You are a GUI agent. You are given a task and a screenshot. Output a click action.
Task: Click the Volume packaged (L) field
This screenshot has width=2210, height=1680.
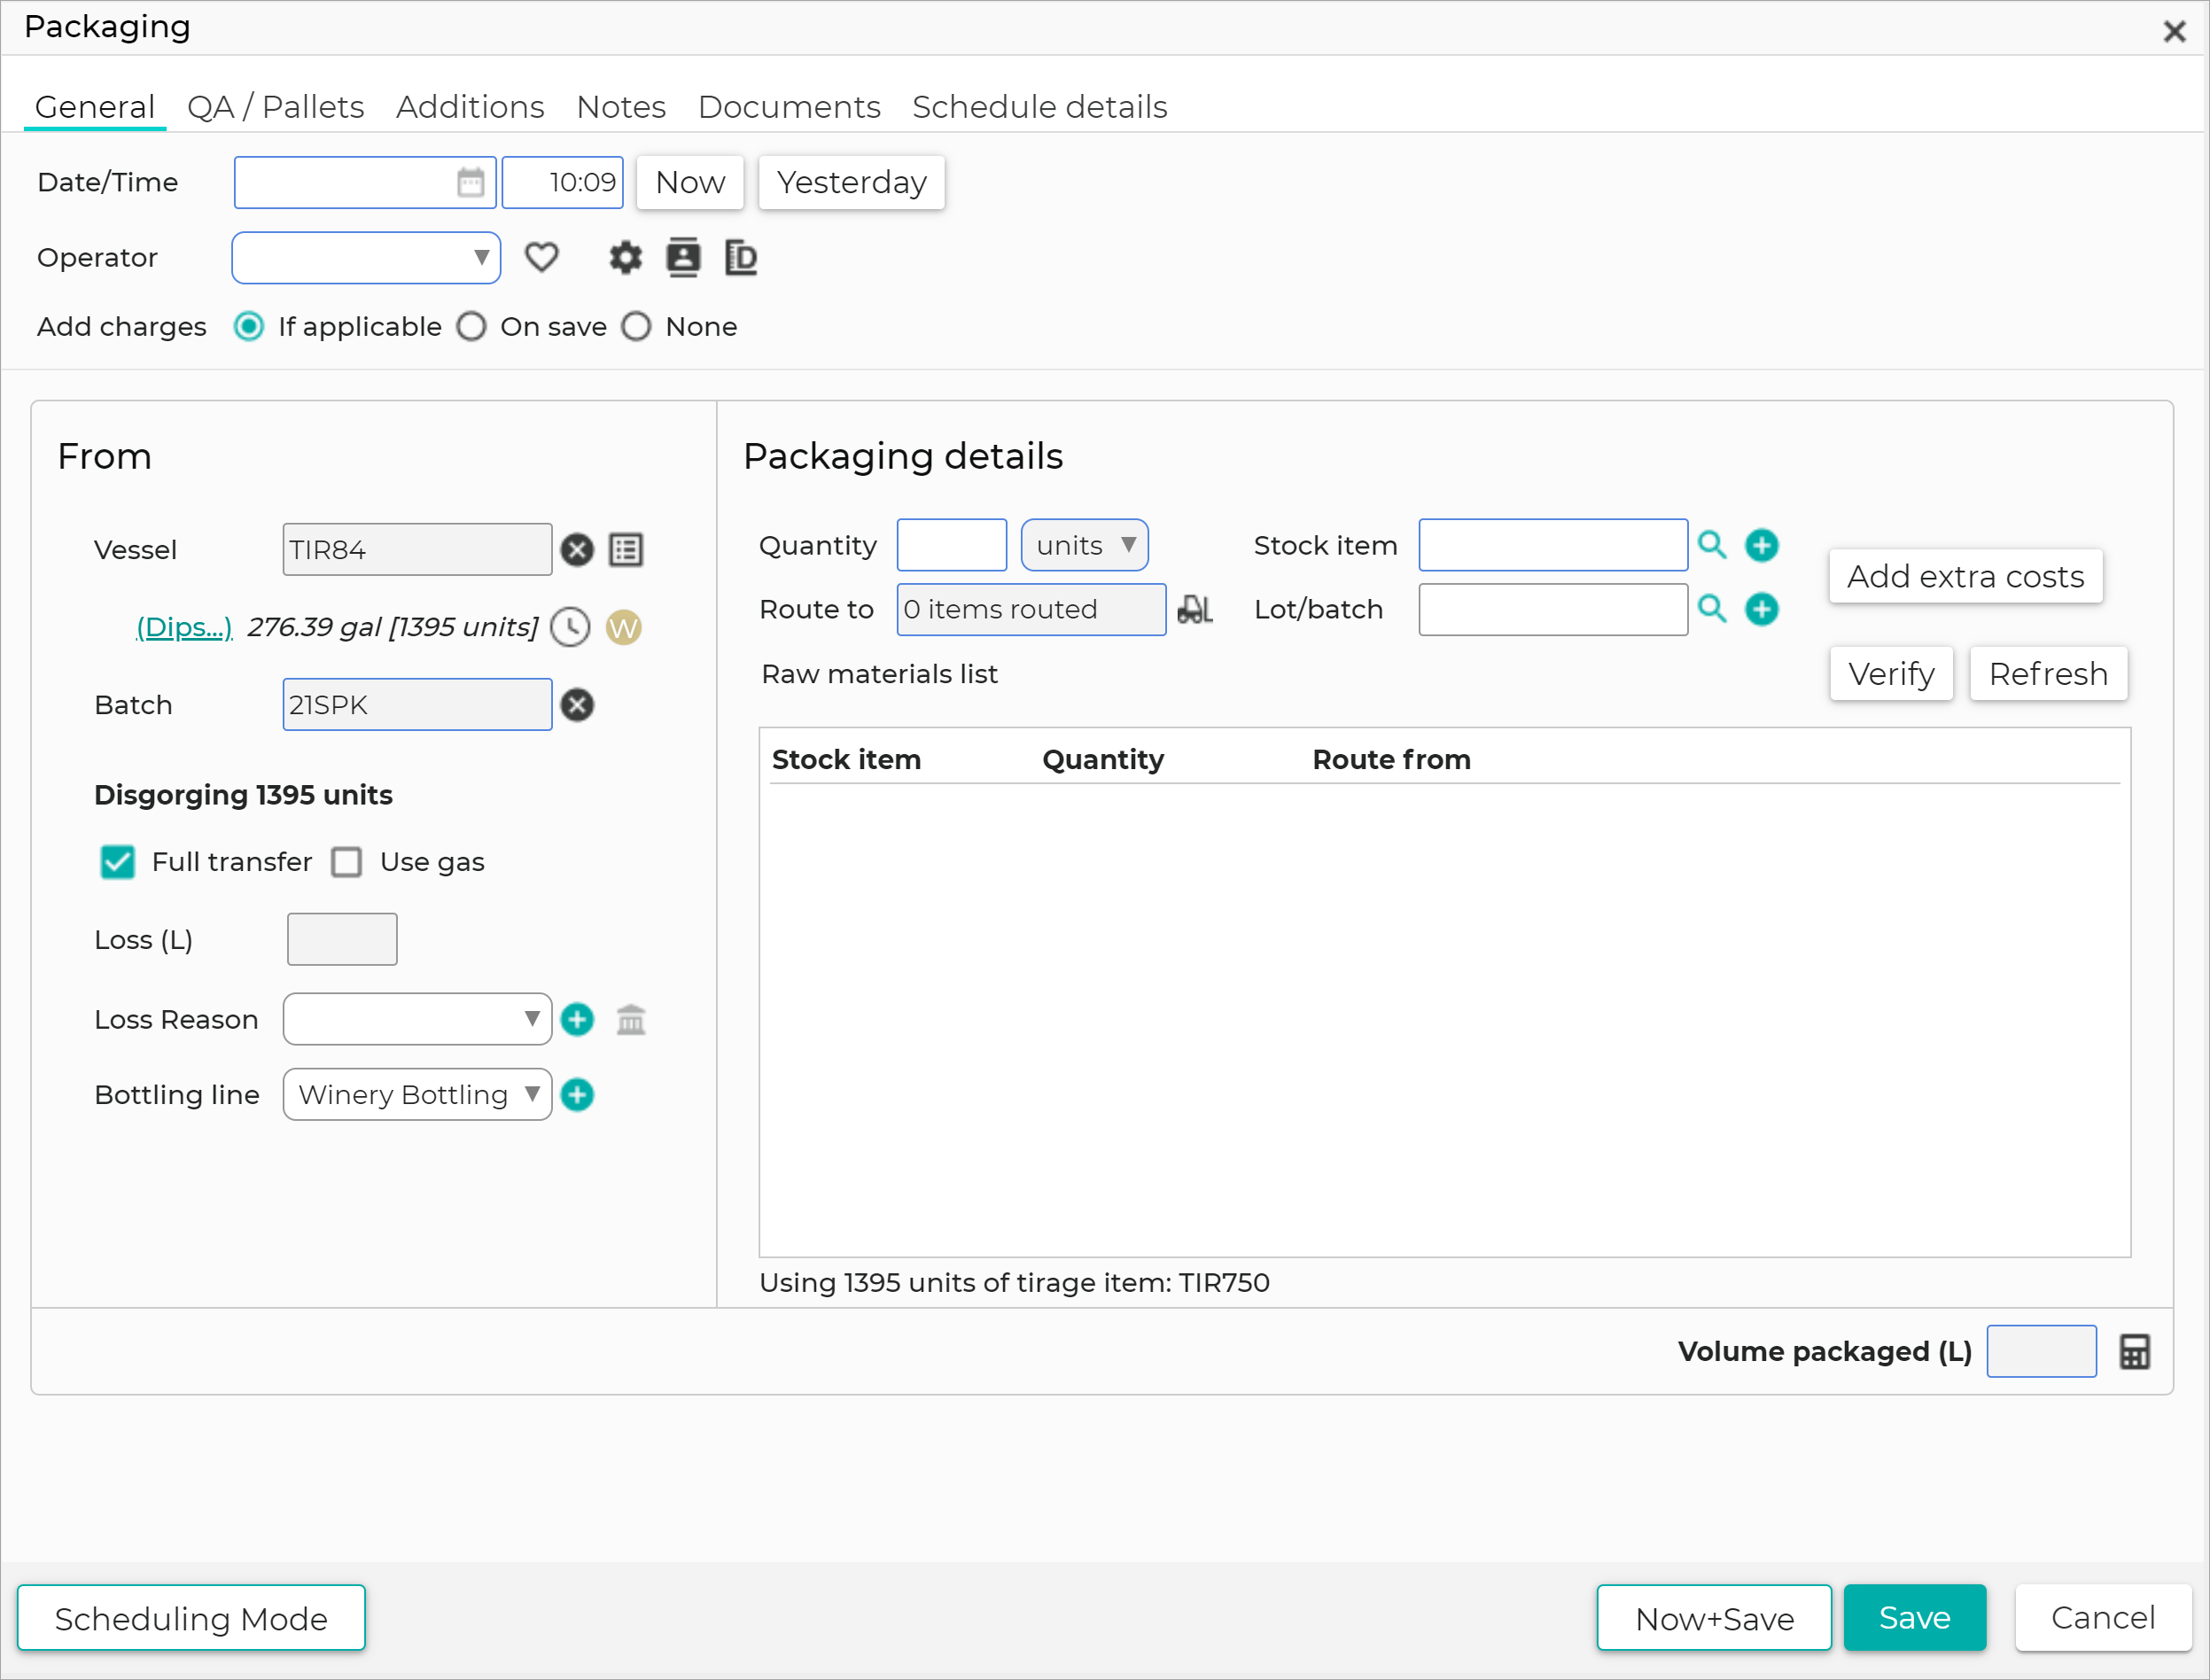(x=2041, y=1352)
